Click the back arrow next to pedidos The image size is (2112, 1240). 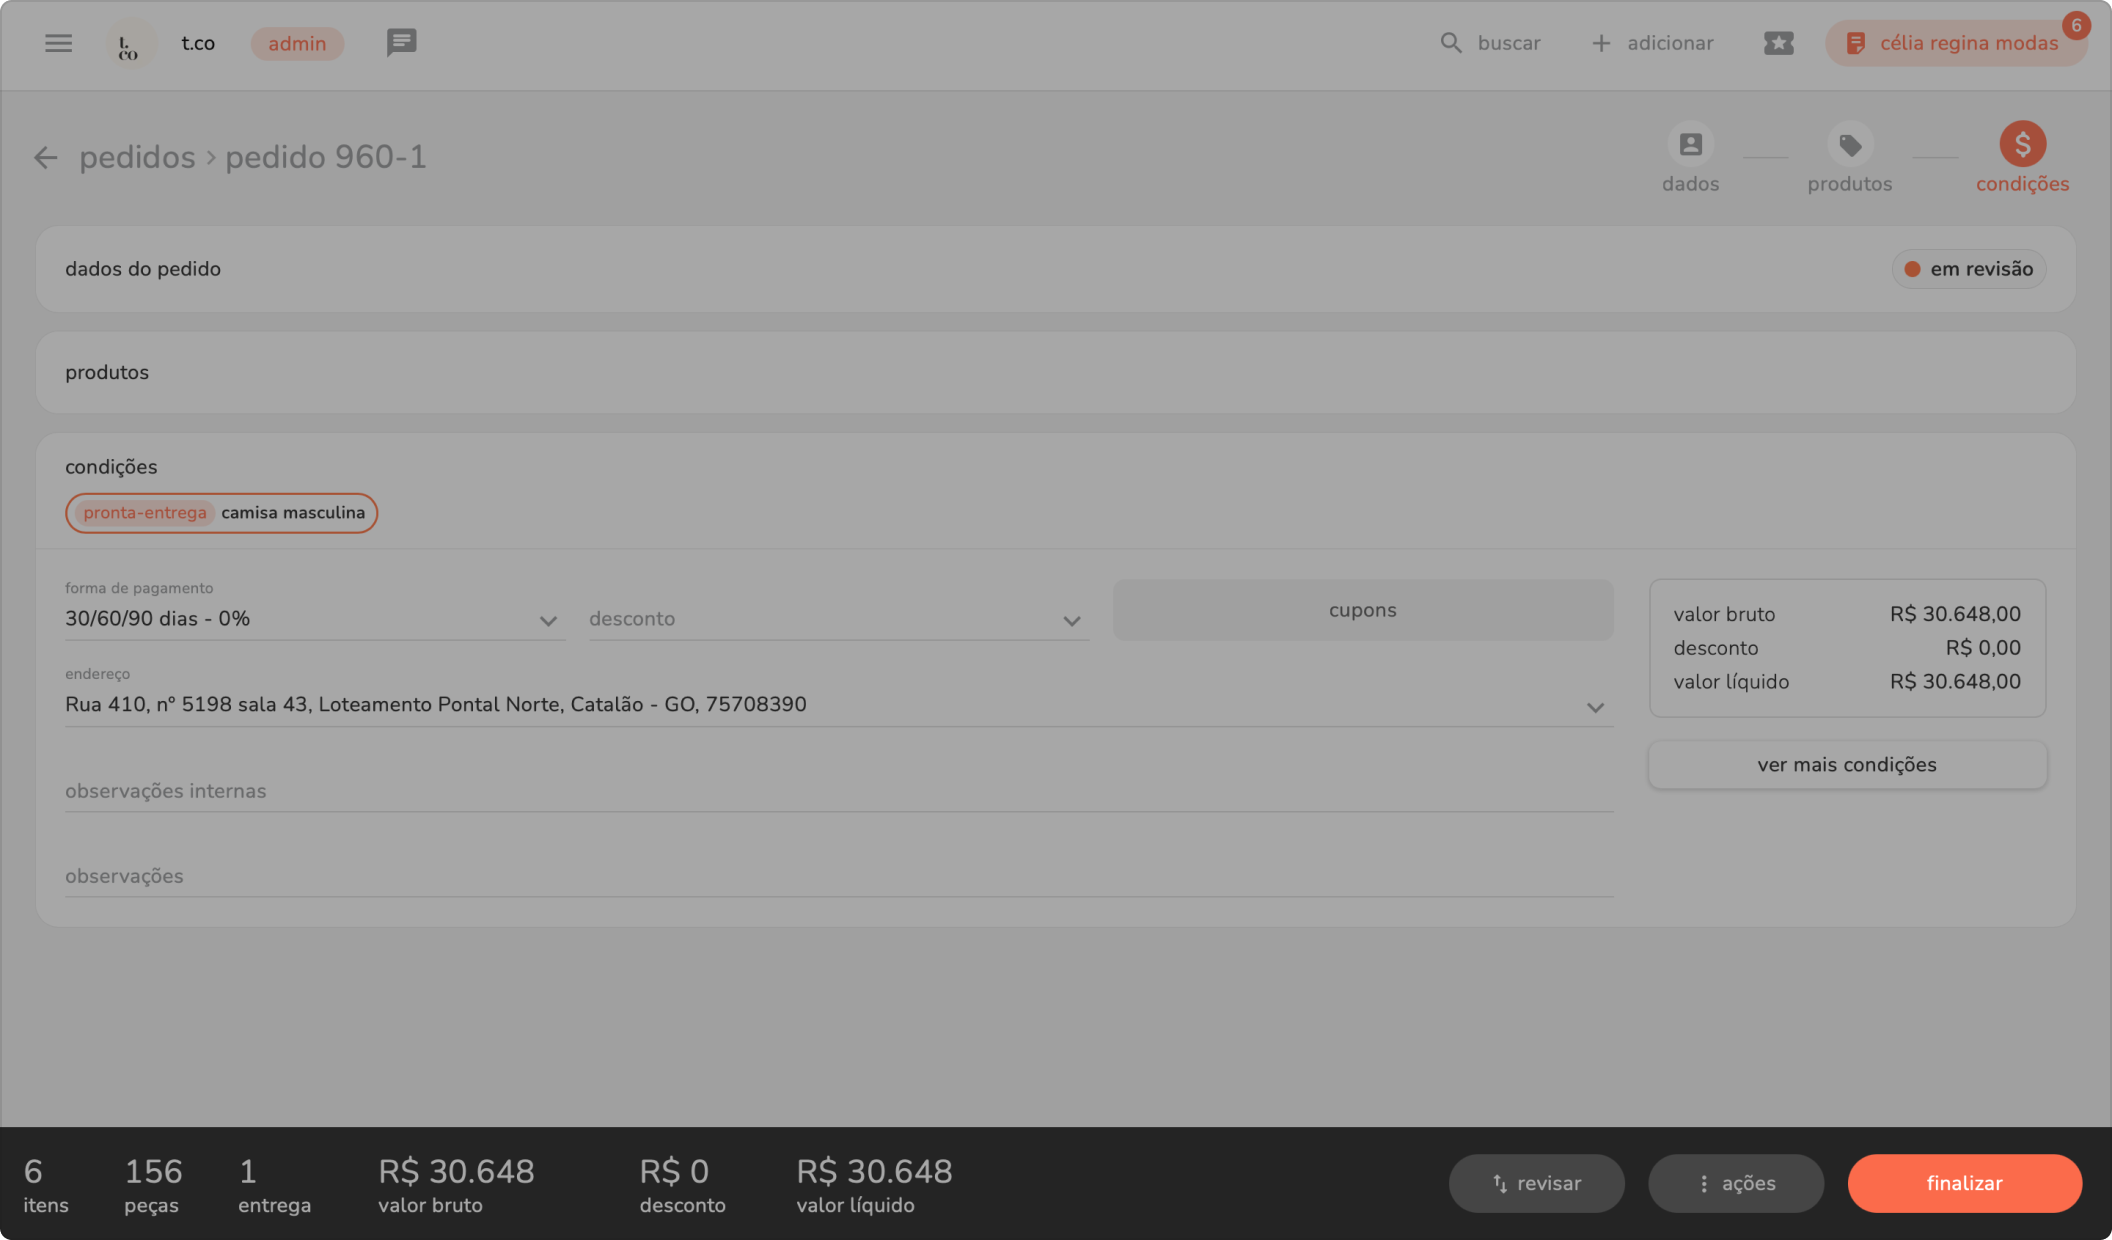(45, 158)
